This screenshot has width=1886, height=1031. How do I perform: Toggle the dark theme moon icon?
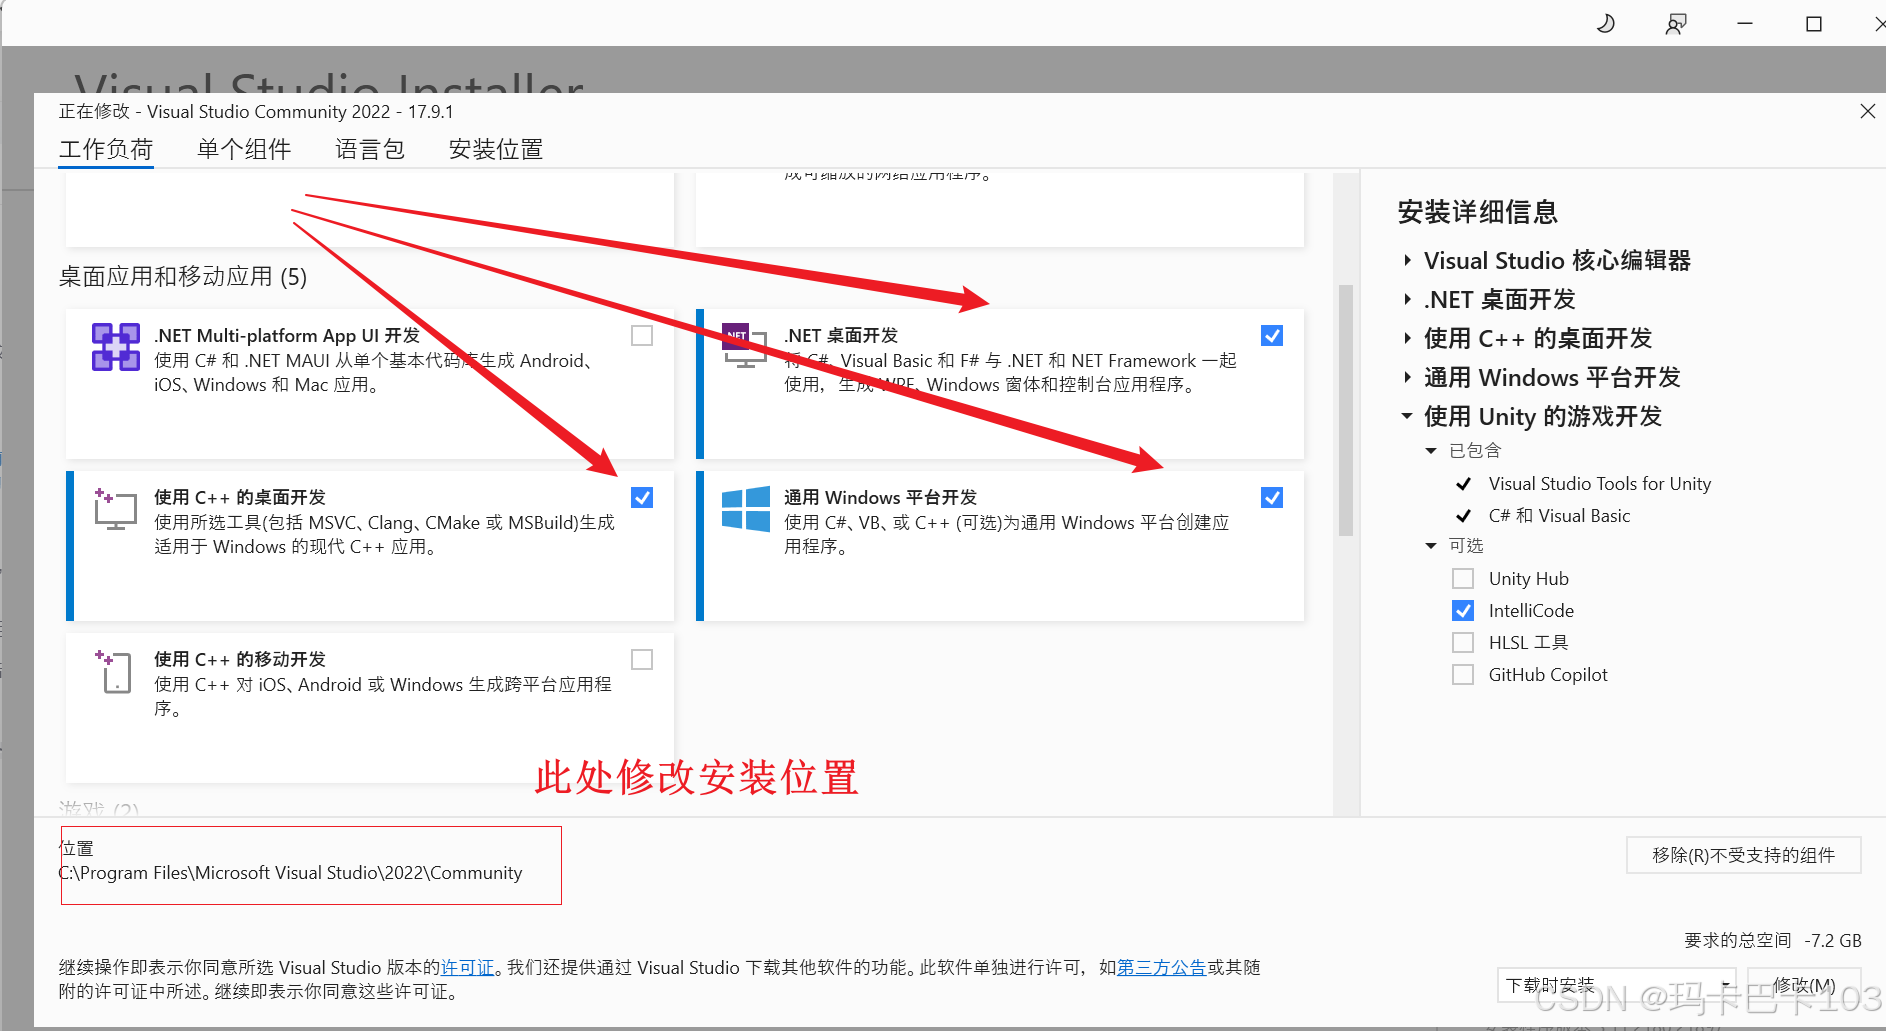[1606, 23]
